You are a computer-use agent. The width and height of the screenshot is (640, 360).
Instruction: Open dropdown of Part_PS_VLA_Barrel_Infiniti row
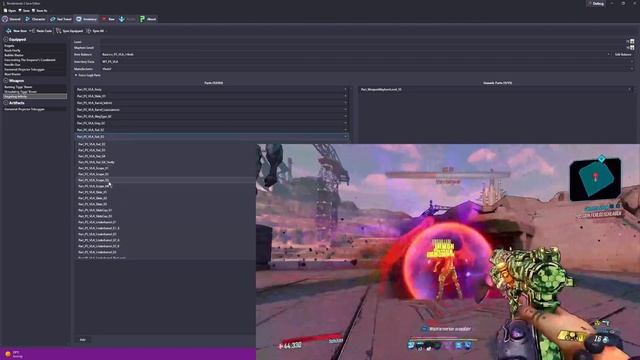345,103
